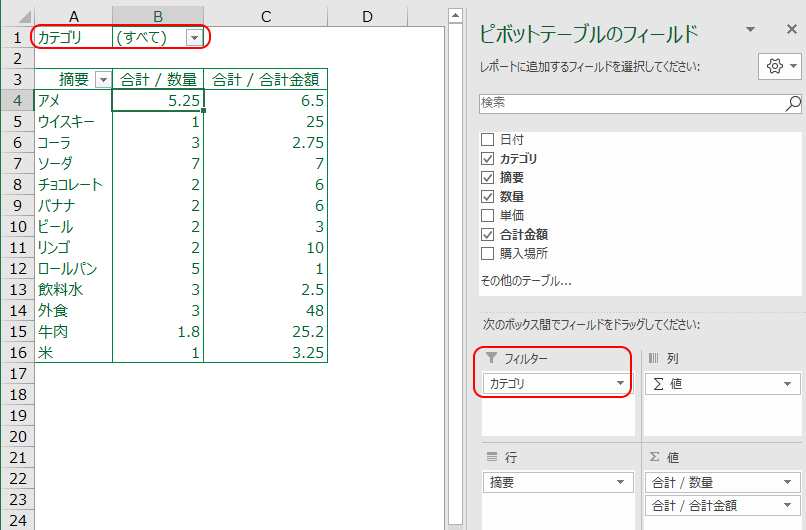Select the ロールパン row label

tap(73, 269)
